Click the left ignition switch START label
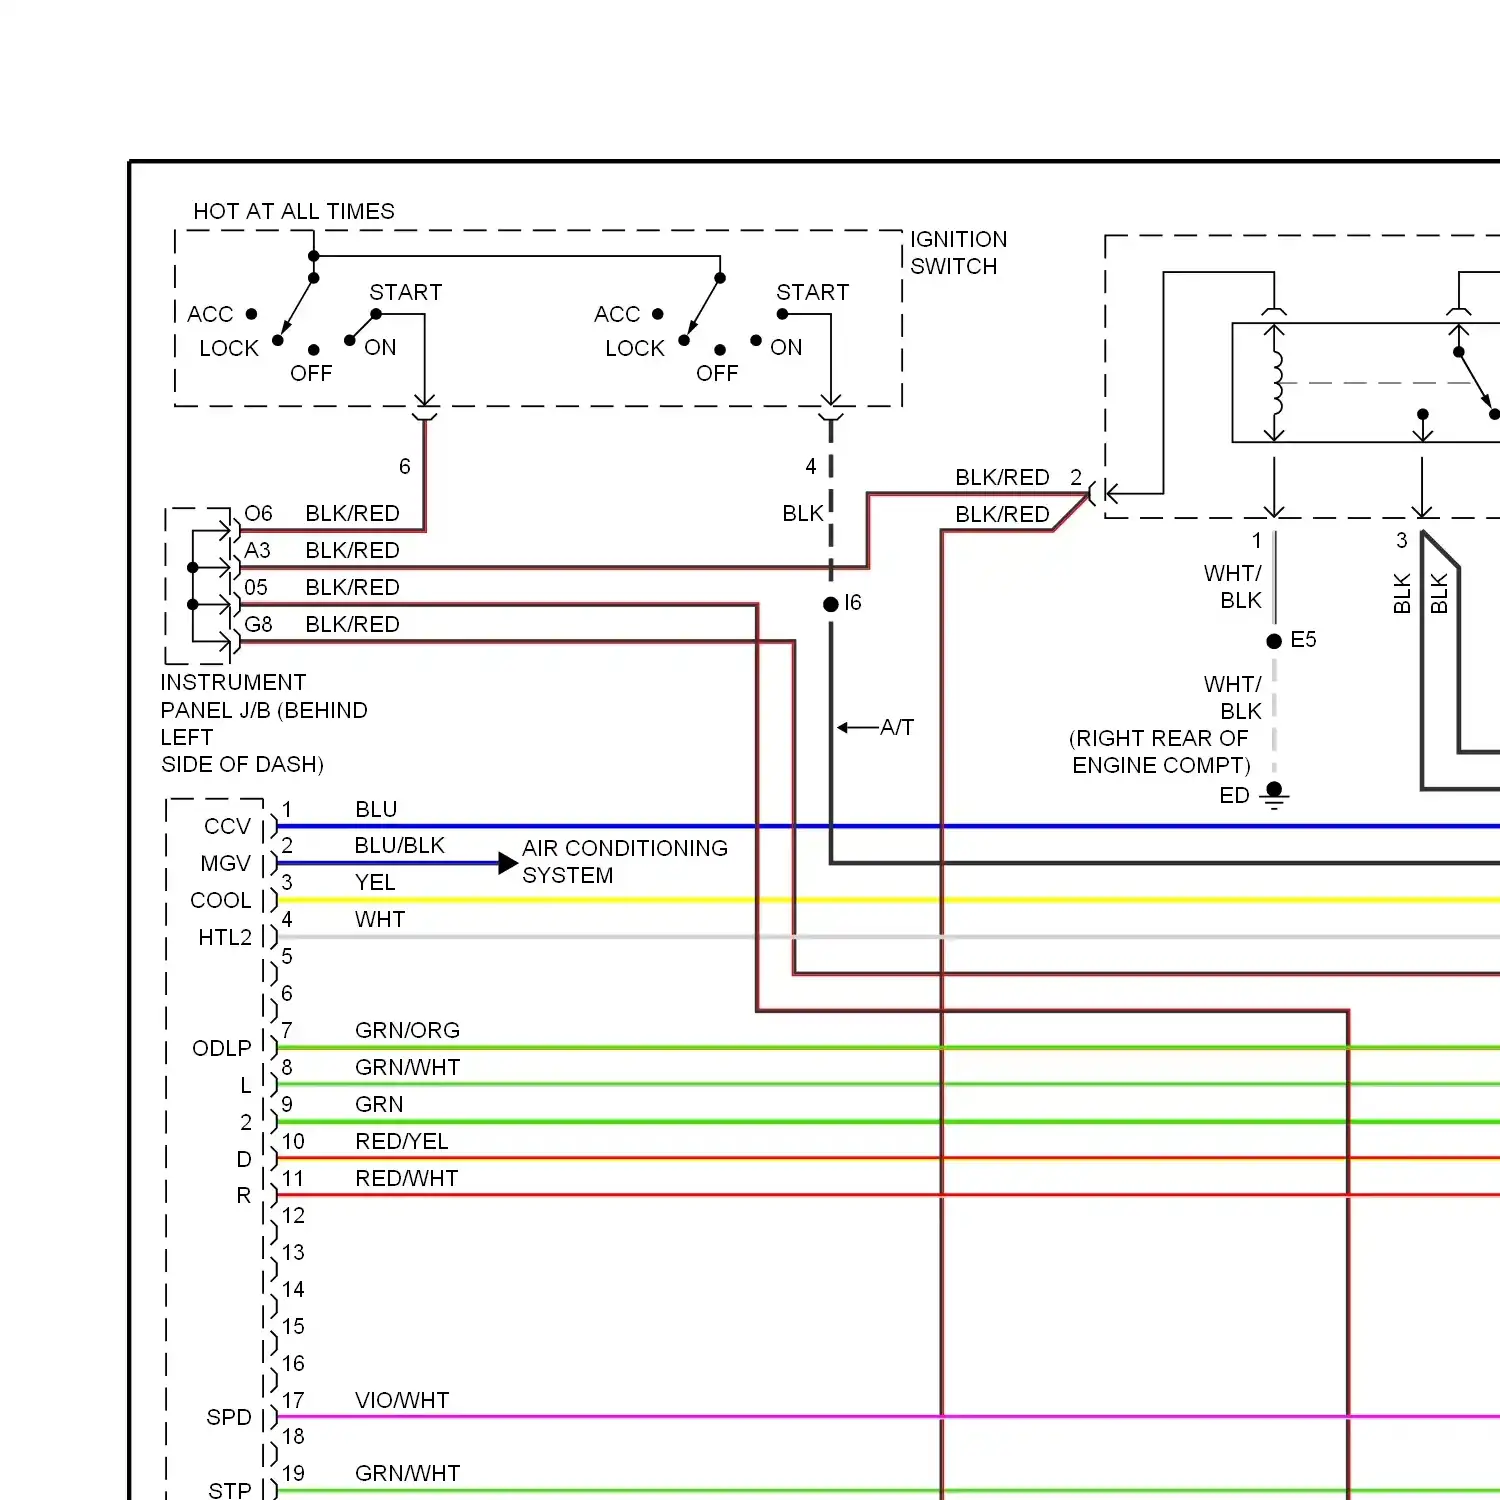The height and width of the screenshot is (1500, 1500). (406, 292)
